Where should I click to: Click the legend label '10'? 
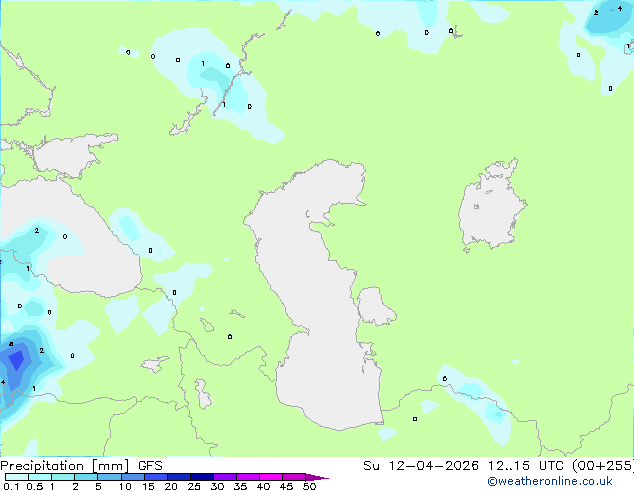pos(125,486)
